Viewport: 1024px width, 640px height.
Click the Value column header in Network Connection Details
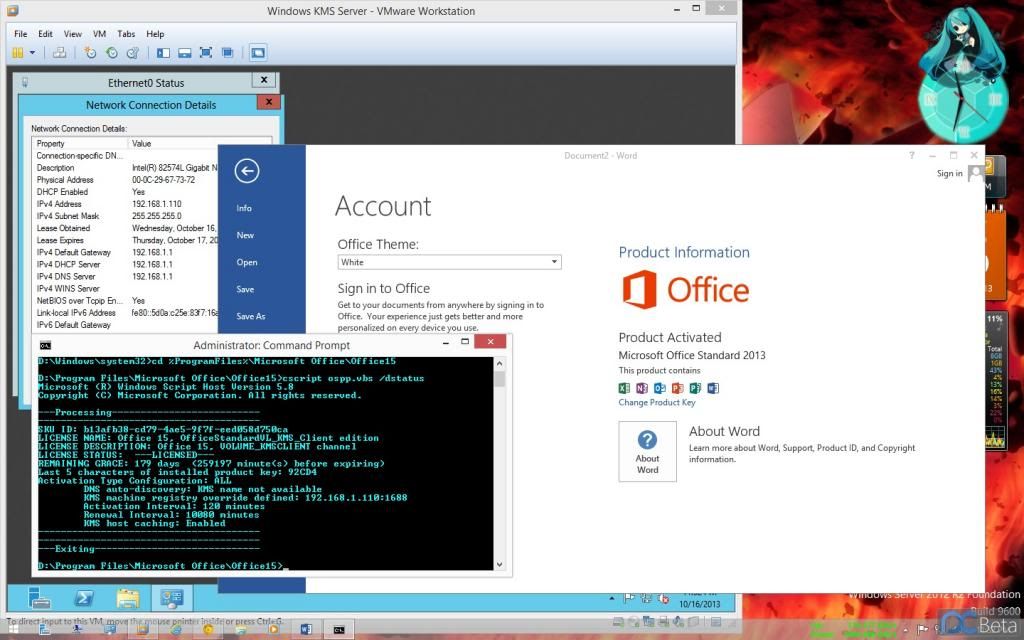(200, 144)
